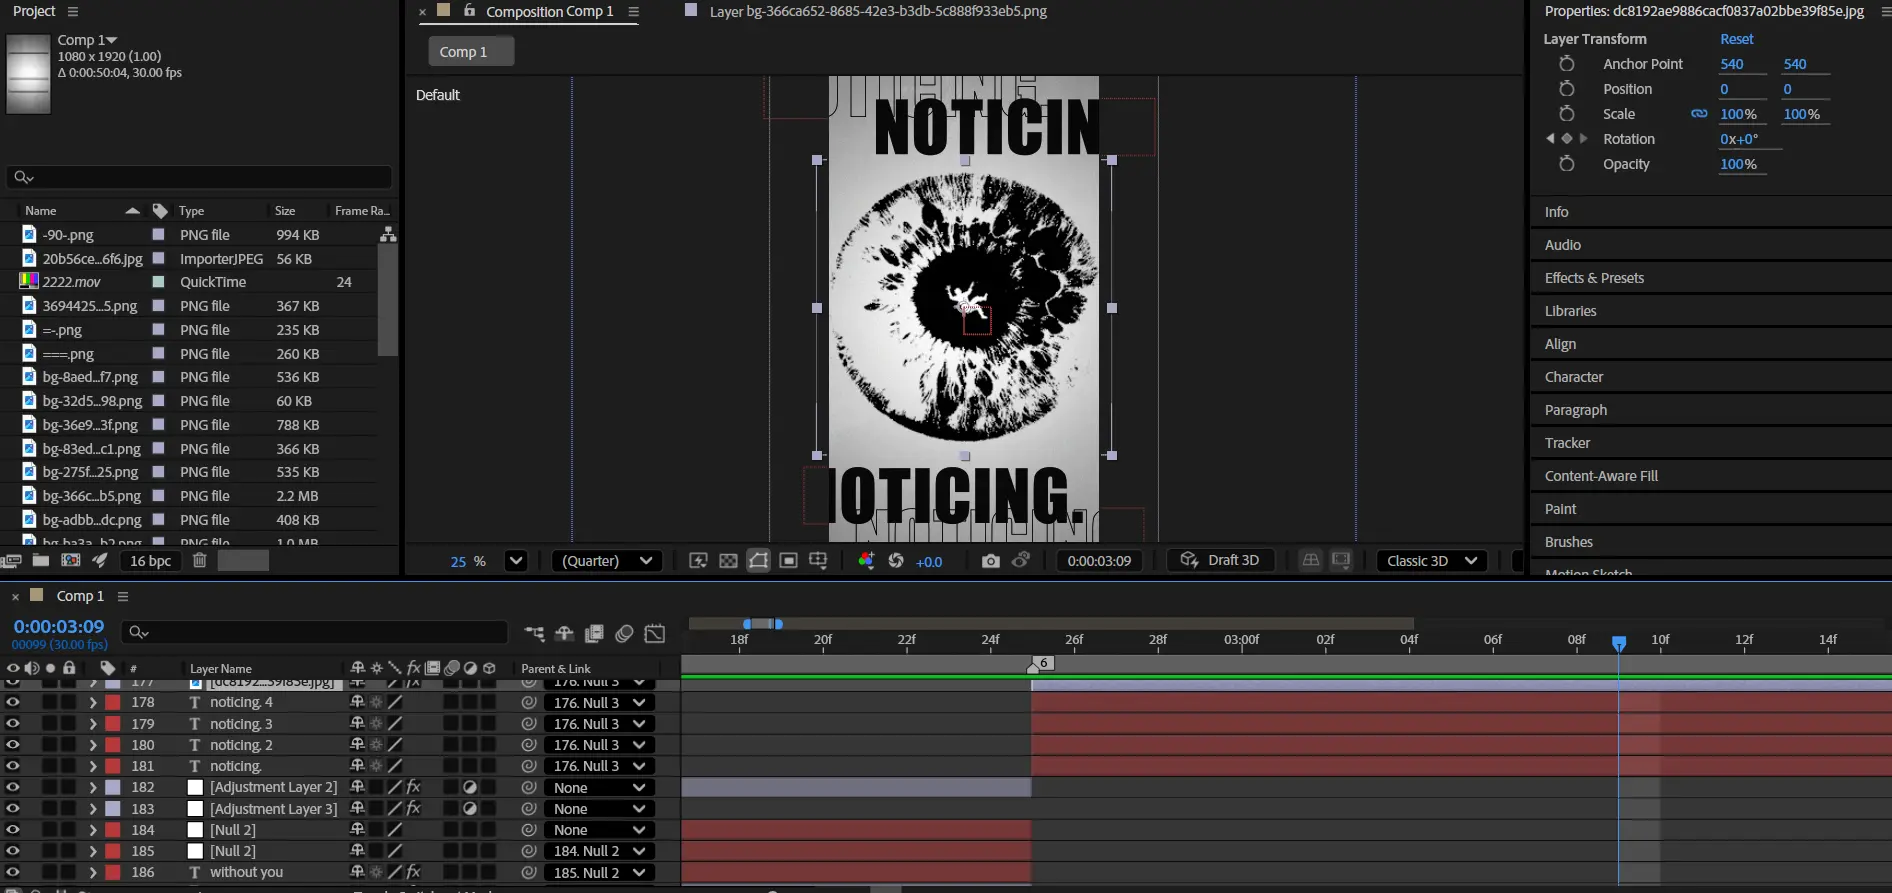Enable motion blur for timeline layers
The width and height of the screenshot is (1892, 893).
pos(624,633)
